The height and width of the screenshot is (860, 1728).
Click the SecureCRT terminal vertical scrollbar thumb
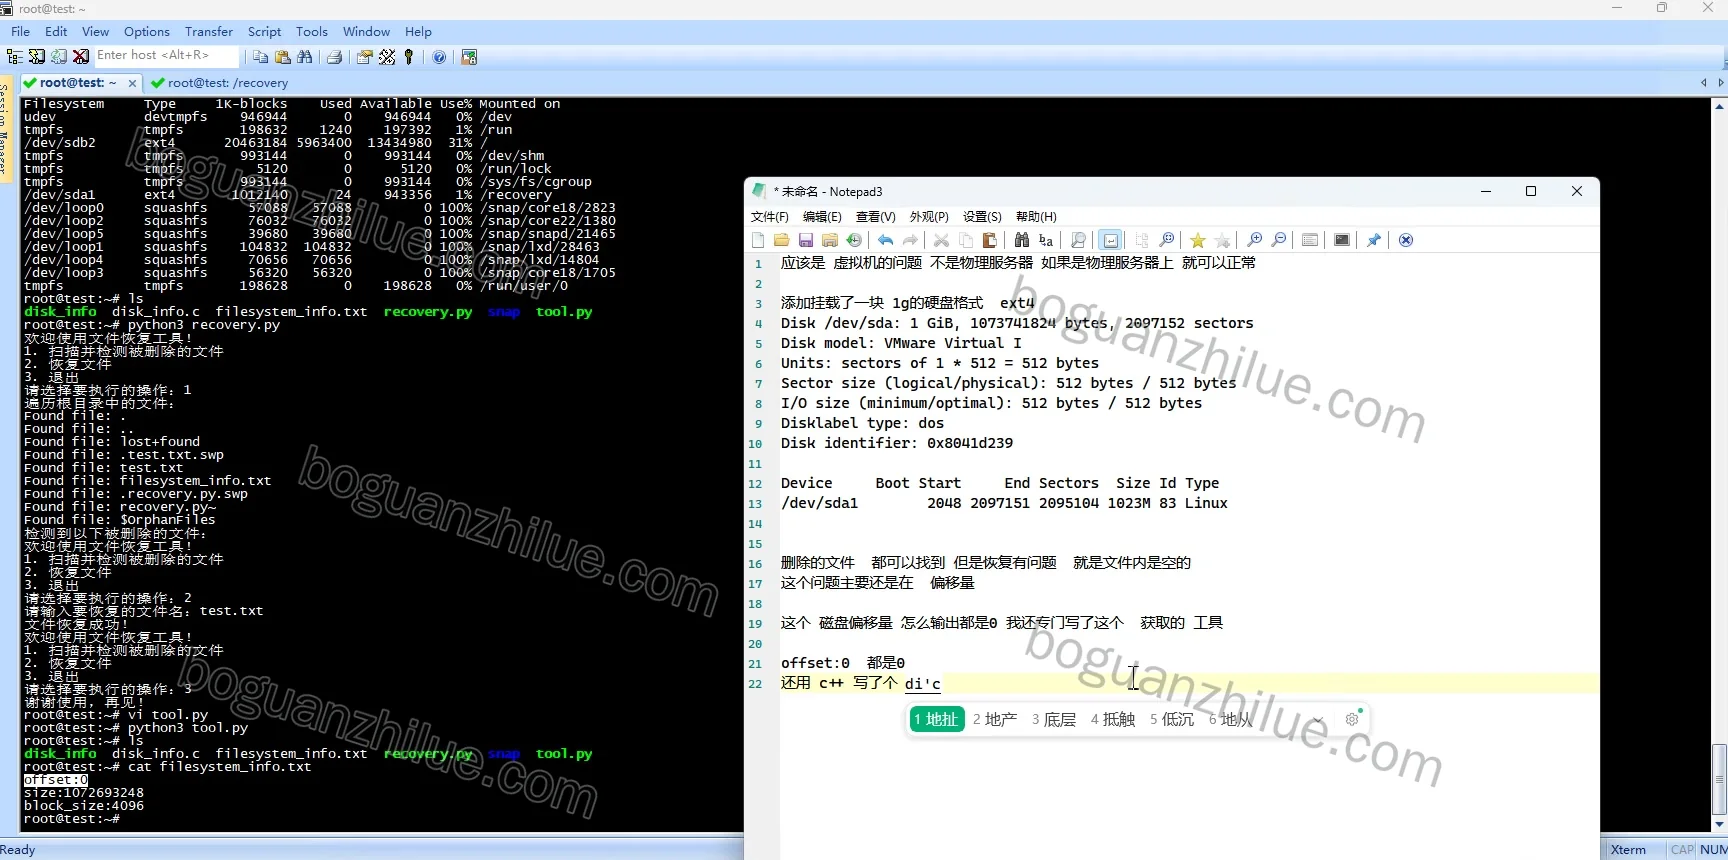(x=1720, y=780)
